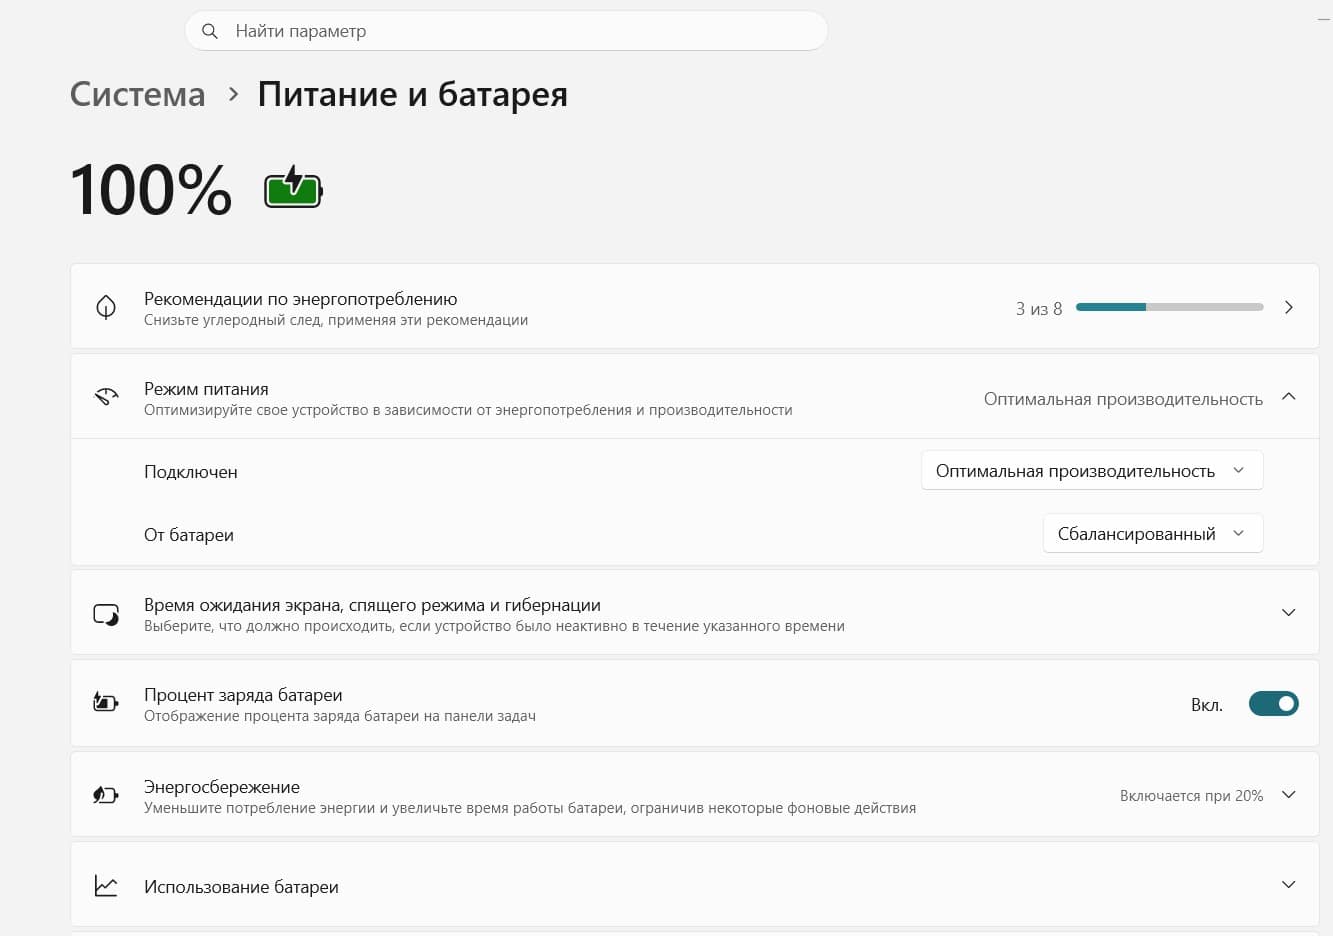This screenshot has height=936, width=1333.
Task: Click the Включается при 20% label
Action: [1191, 796]
